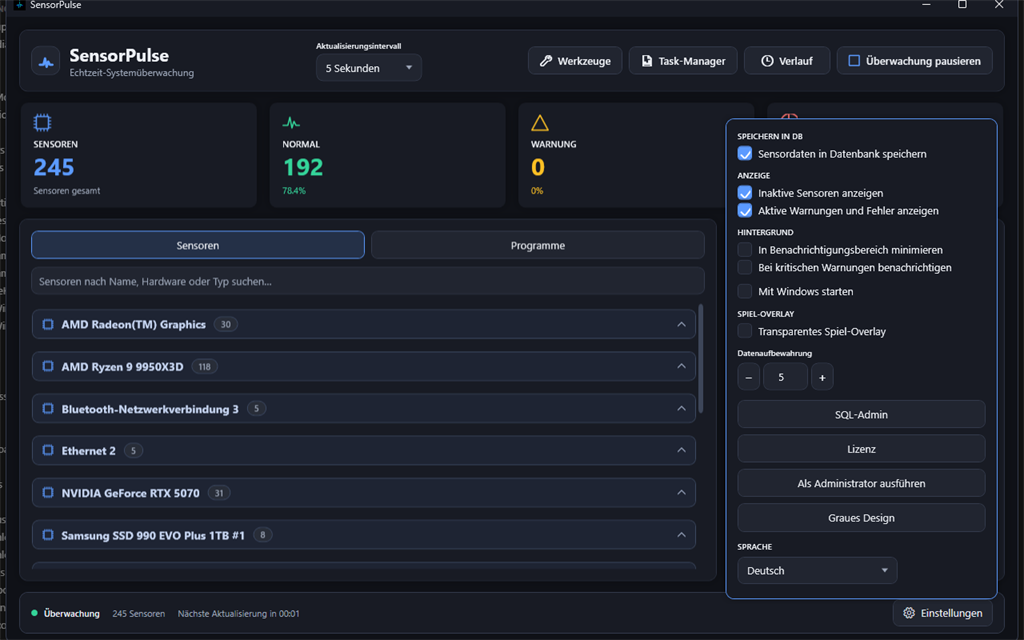Click the clock icon in Verlauf
Image resolution: width=1024 pixels, height=640 pixels.
tap(767, 61)
